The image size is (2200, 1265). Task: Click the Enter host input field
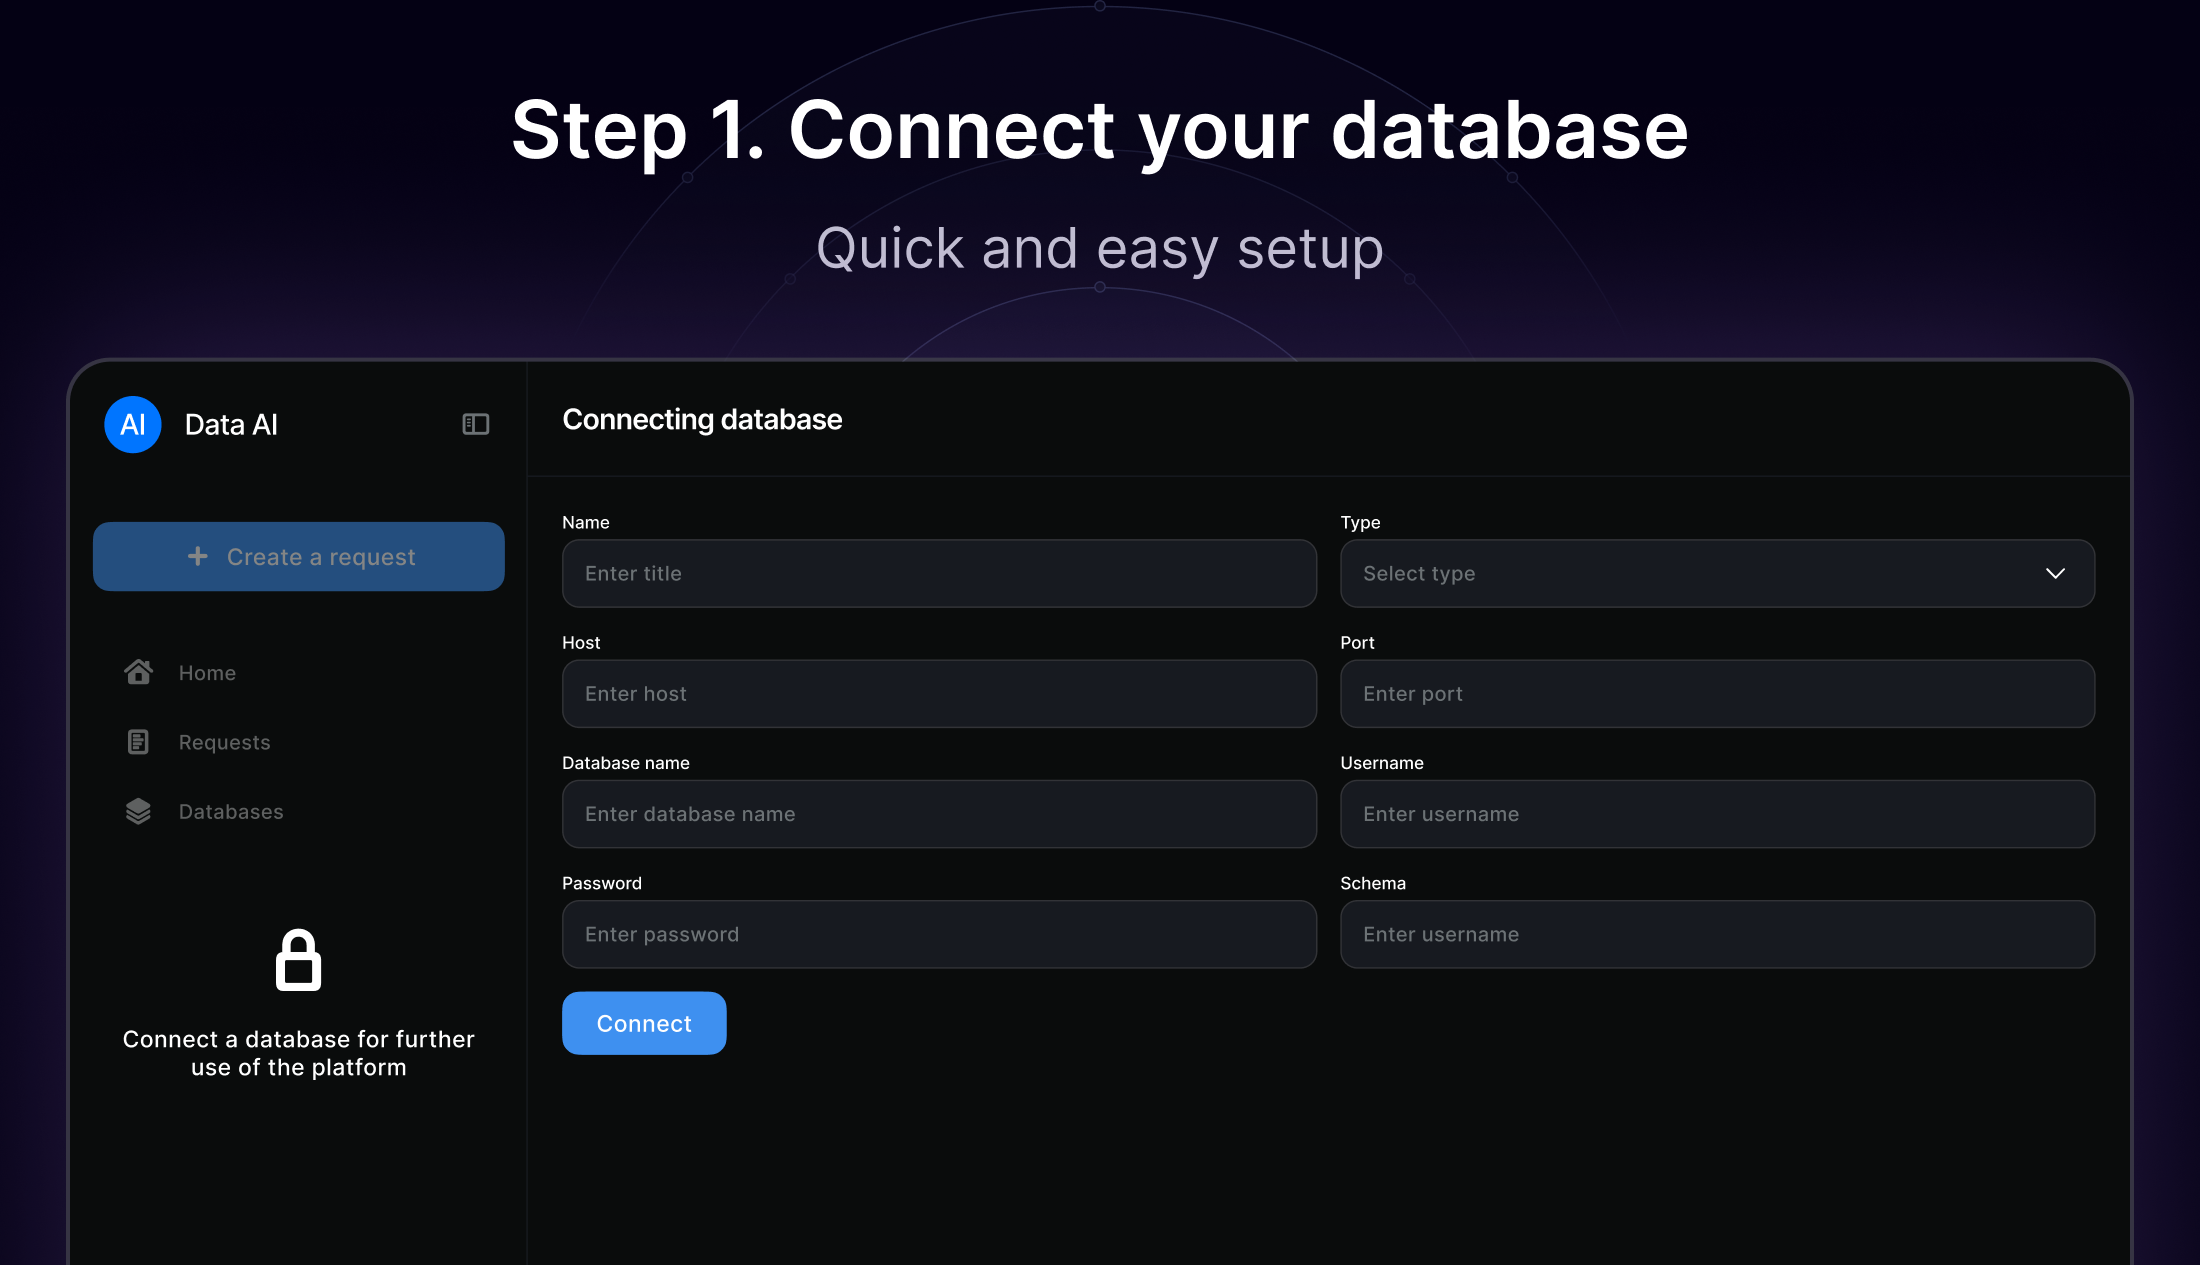coord(939,694)
